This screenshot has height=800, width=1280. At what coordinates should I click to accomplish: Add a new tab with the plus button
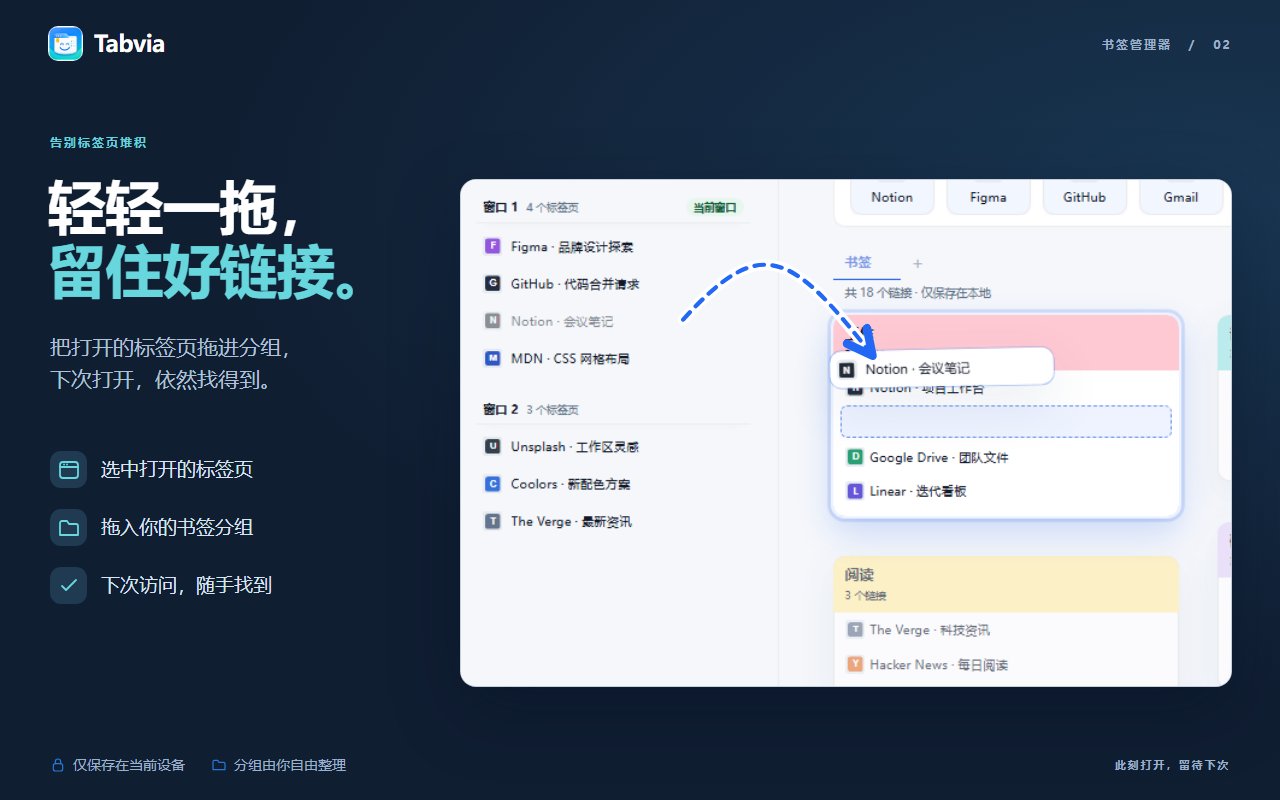918,264
